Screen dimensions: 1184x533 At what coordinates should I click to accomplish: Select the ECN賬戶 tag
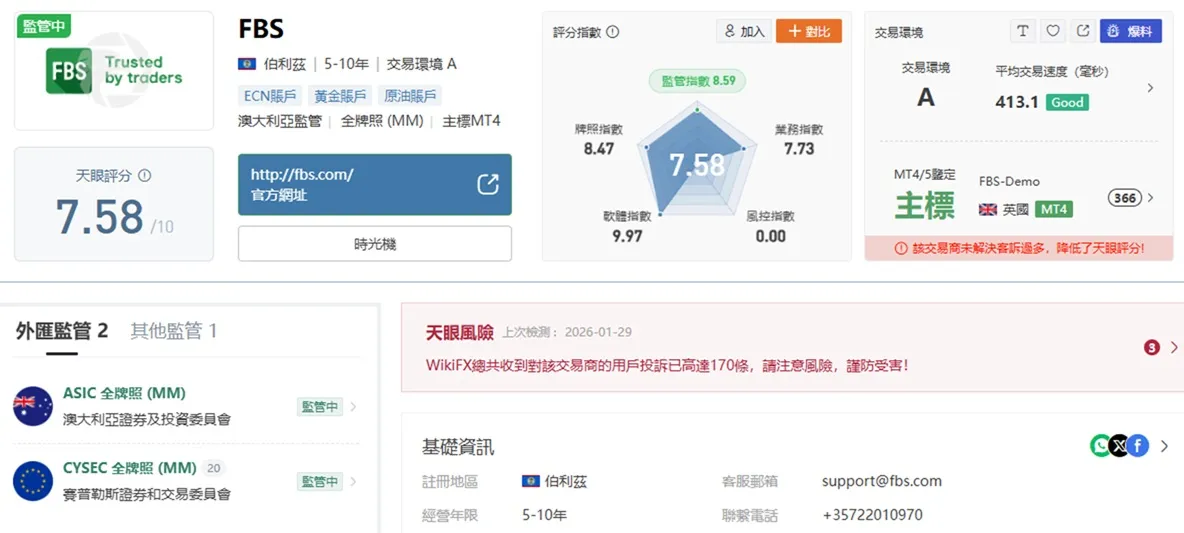[270, 96]
